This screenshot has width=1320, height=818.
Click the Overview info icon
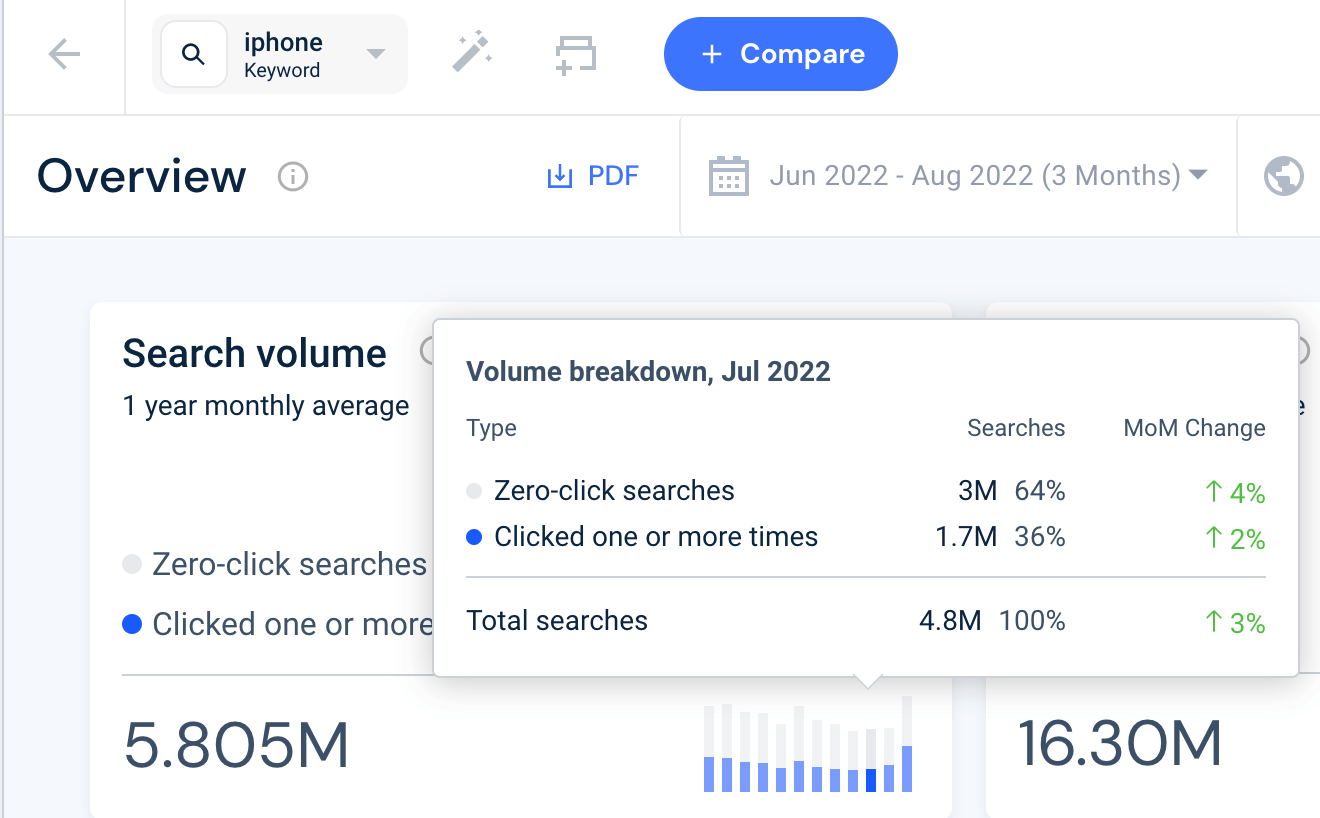click(293, 177)
